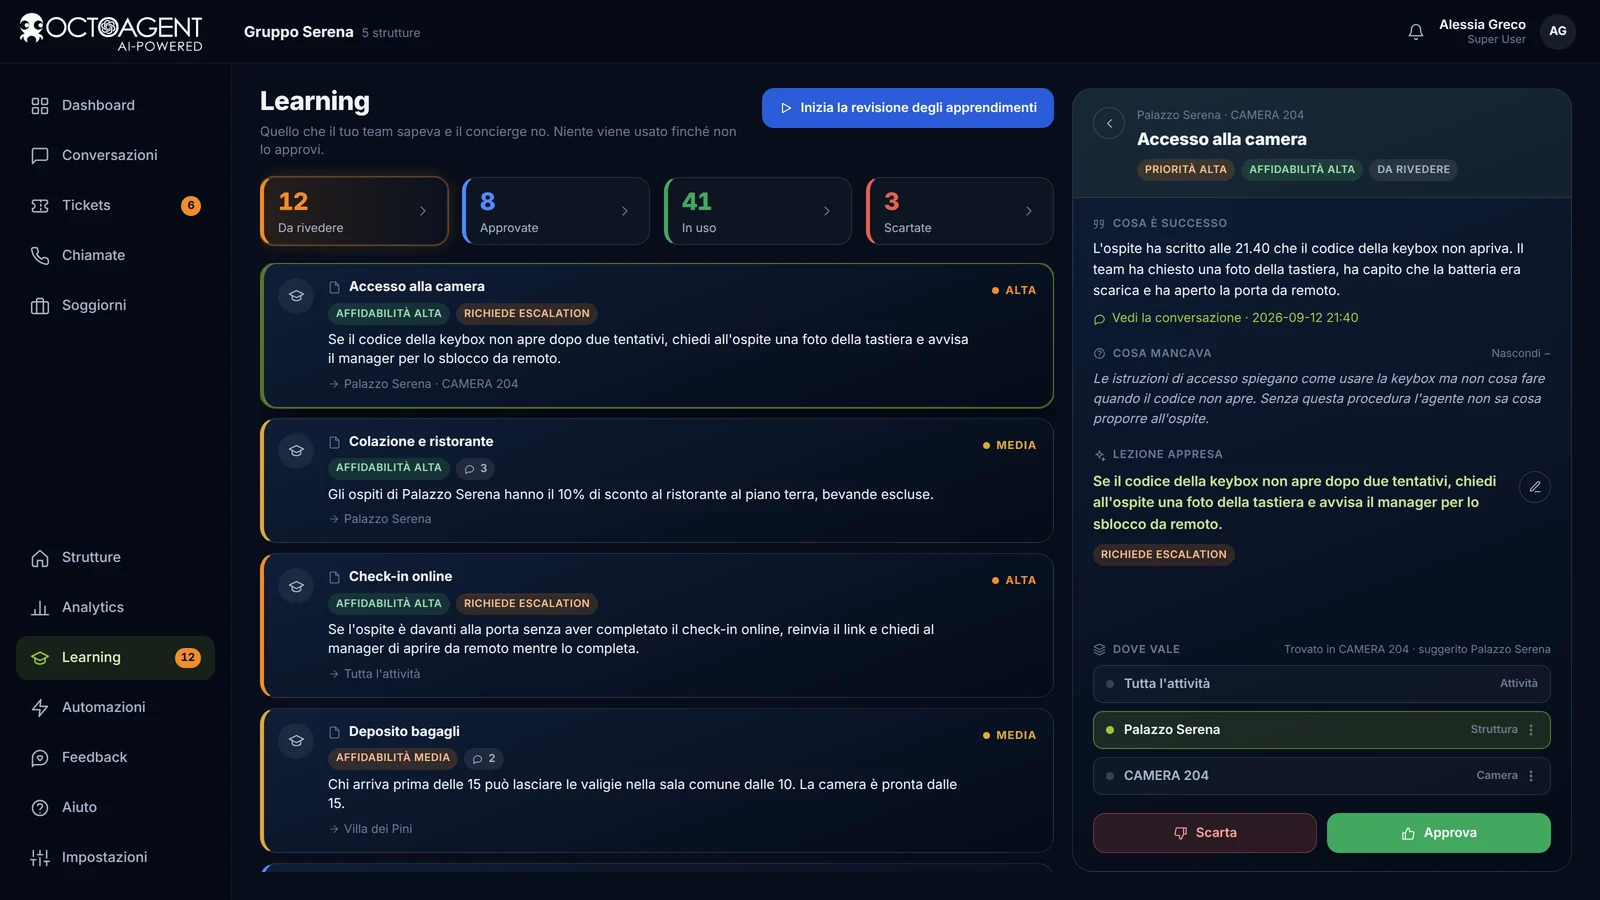Open Automazioni in sidebar
The width and height of the screenshot is (1600, 900).
coord(115,708)
